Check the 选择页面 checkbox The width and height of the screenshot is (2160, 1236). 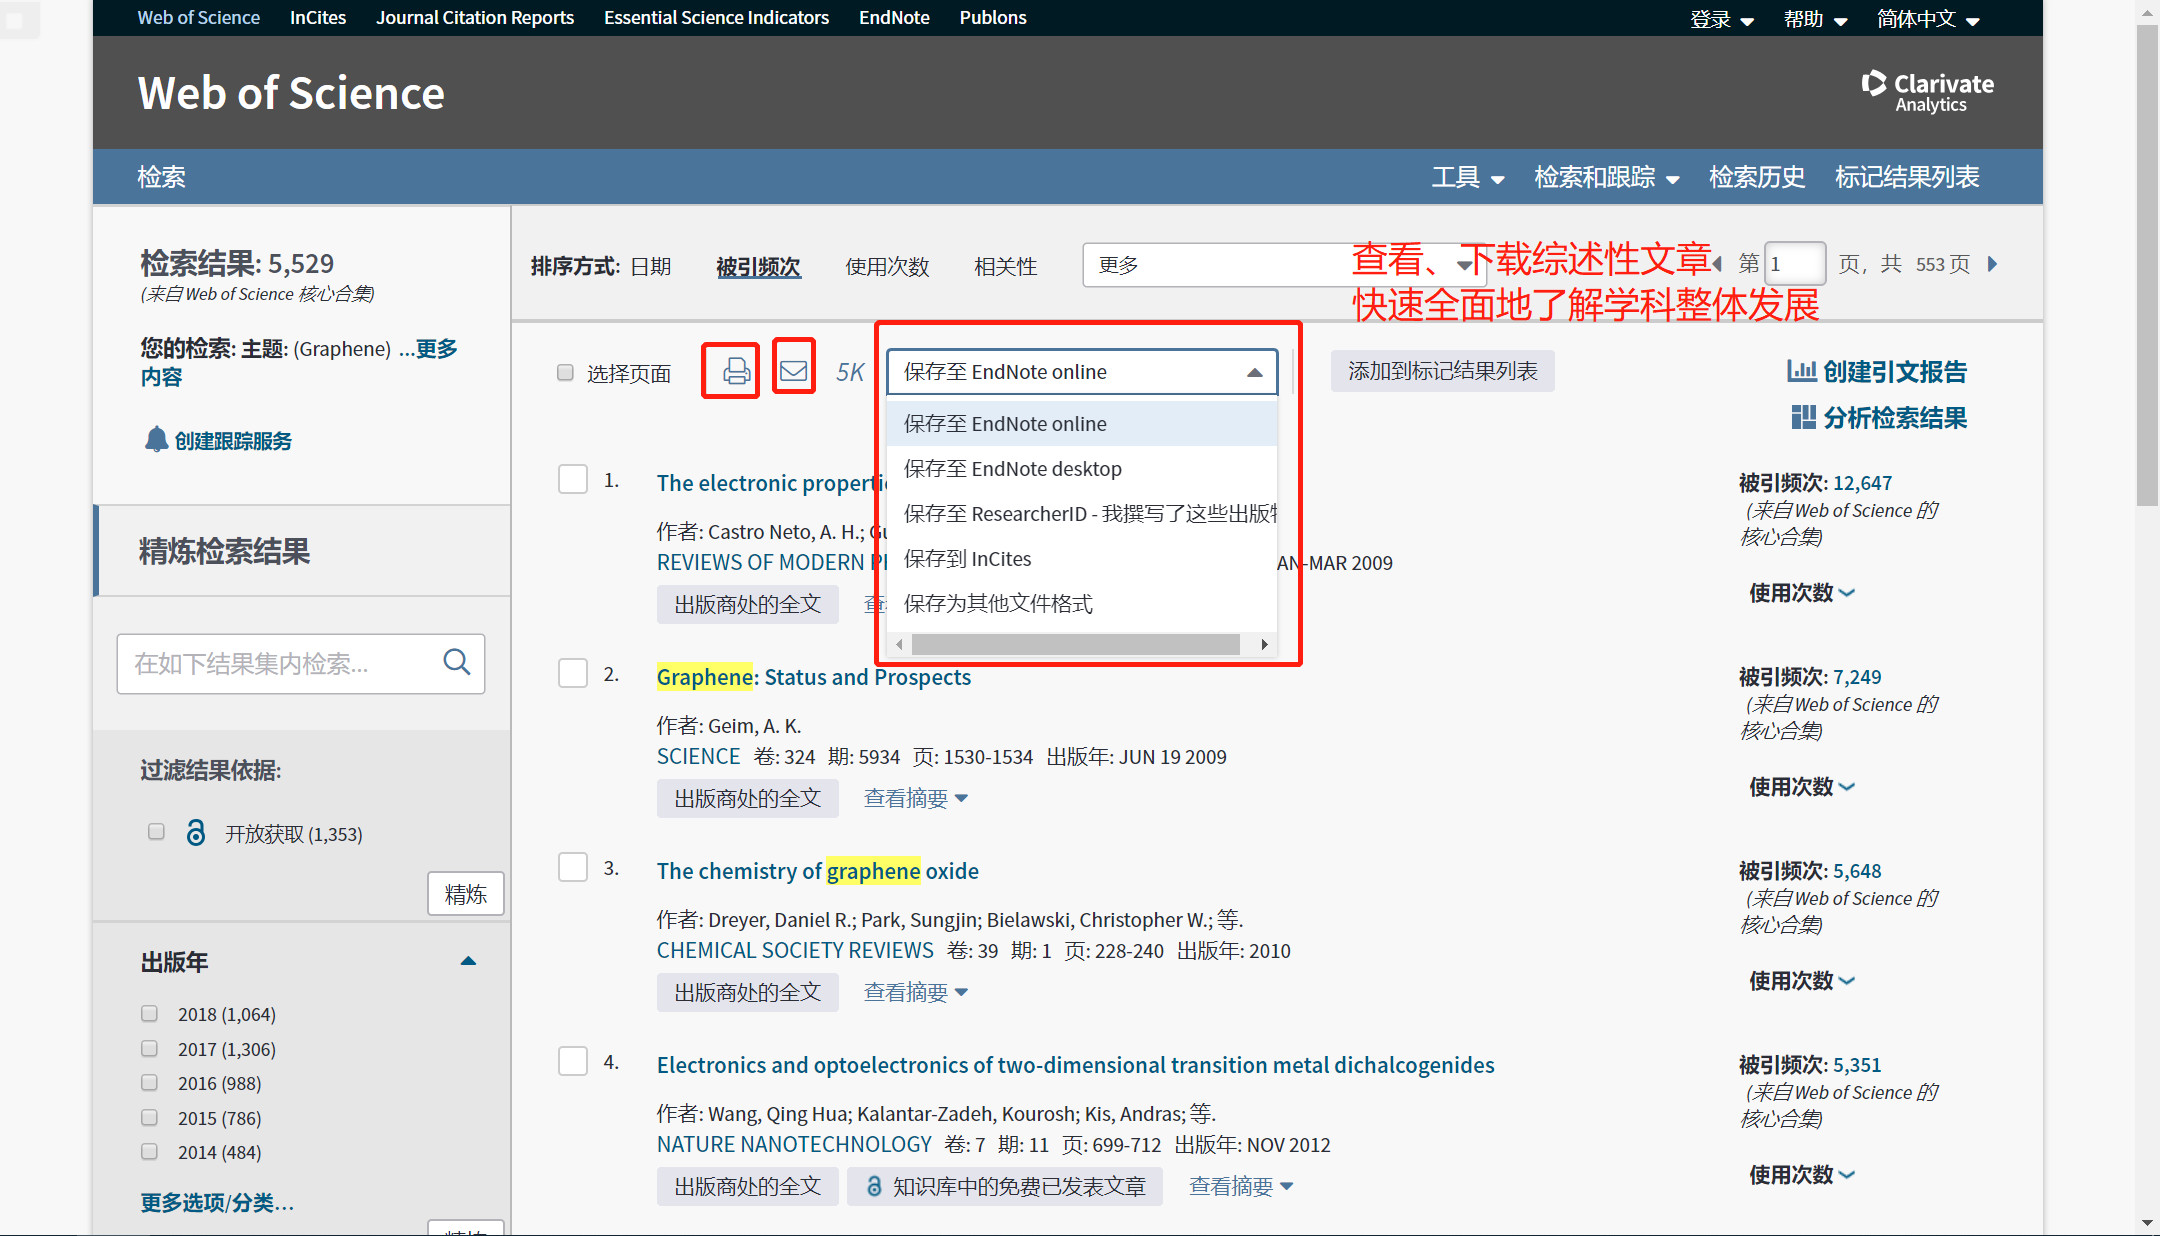coord(565,373)
